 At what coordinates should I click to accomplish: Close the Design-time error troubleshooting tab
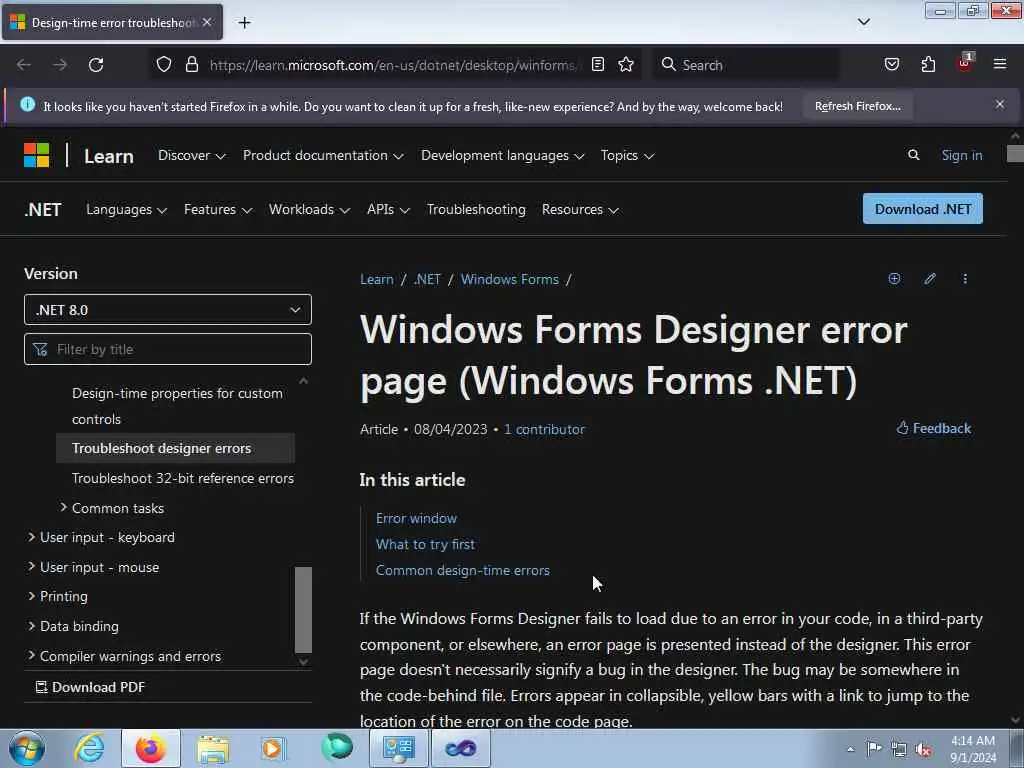pos(207,22)
